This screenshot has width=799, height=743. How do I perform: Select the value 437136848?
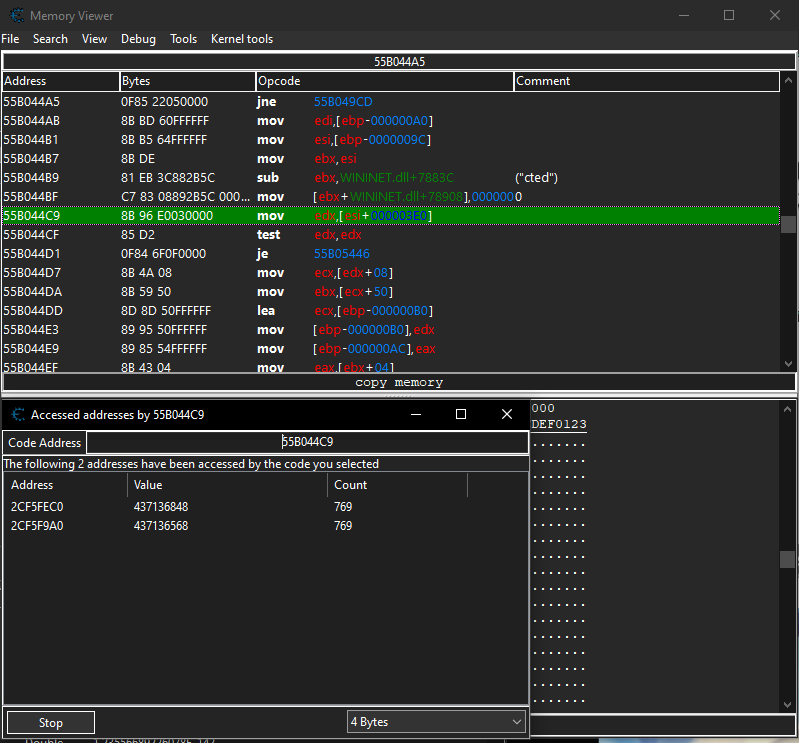pos(161,507)
